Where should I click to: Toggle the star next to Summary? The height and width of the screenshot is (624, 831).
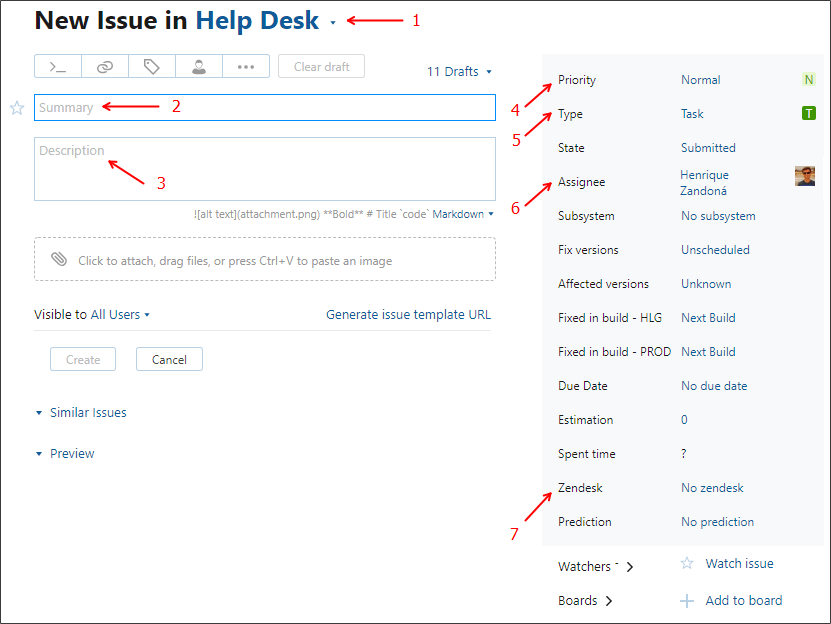[x=17, y=108]
